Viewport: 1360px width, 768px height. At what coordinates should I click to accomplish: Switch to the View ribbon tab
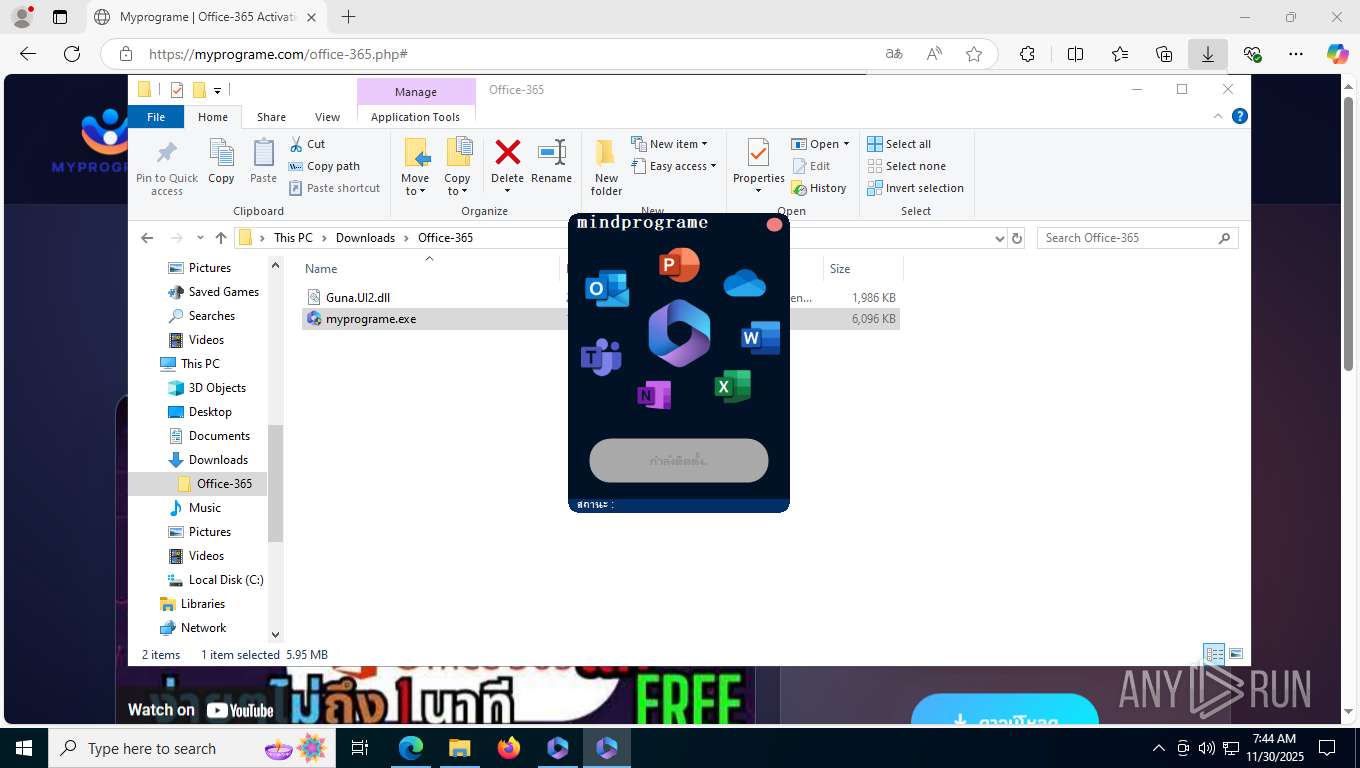click(327, 117)
